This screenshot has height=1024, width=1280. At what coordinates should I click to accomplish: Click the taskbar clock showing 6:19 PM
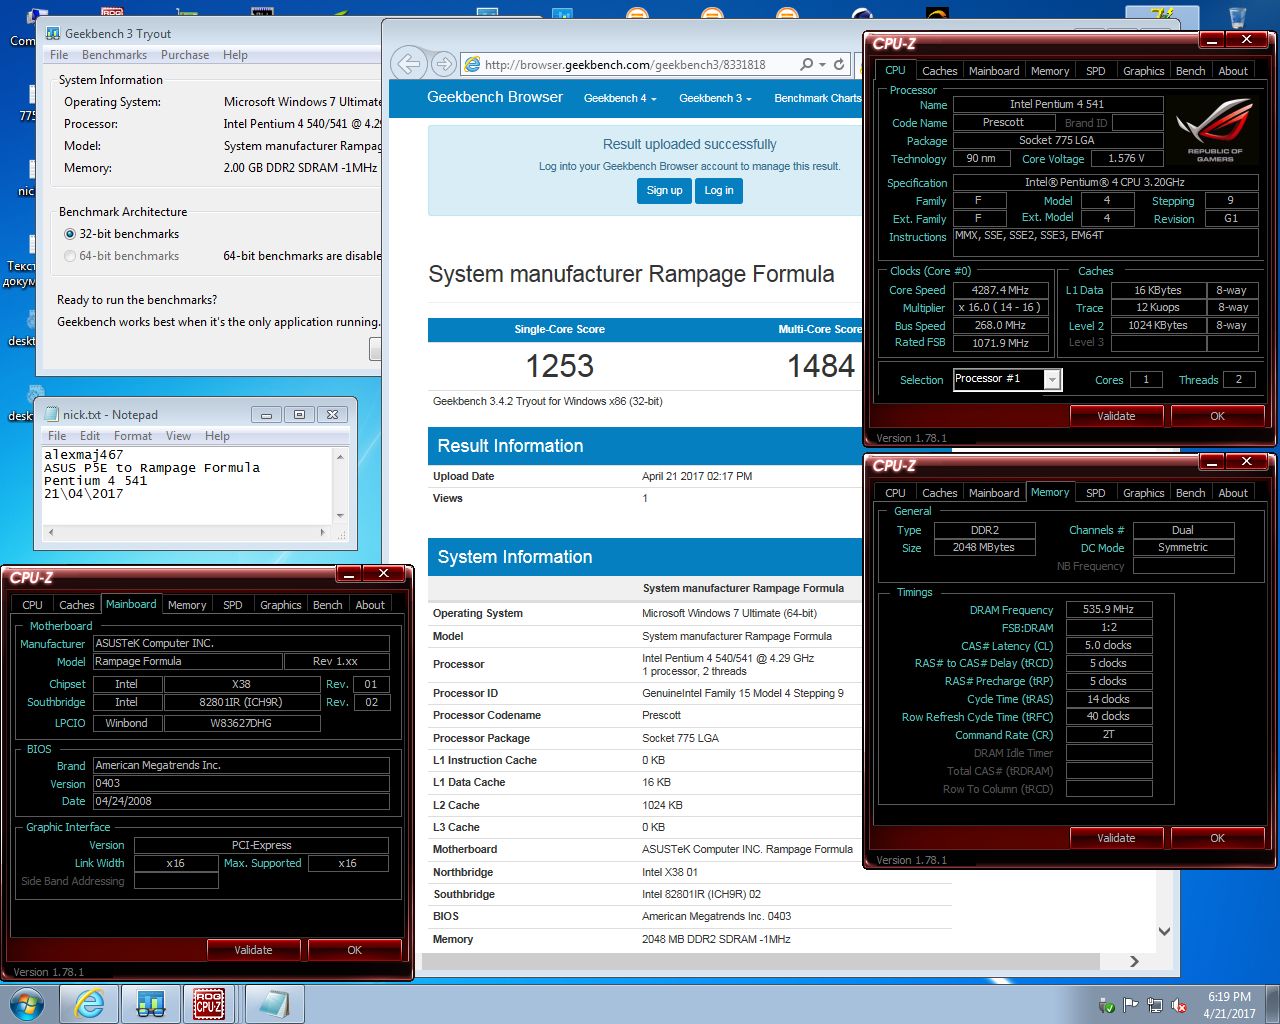[1229, 1005]
